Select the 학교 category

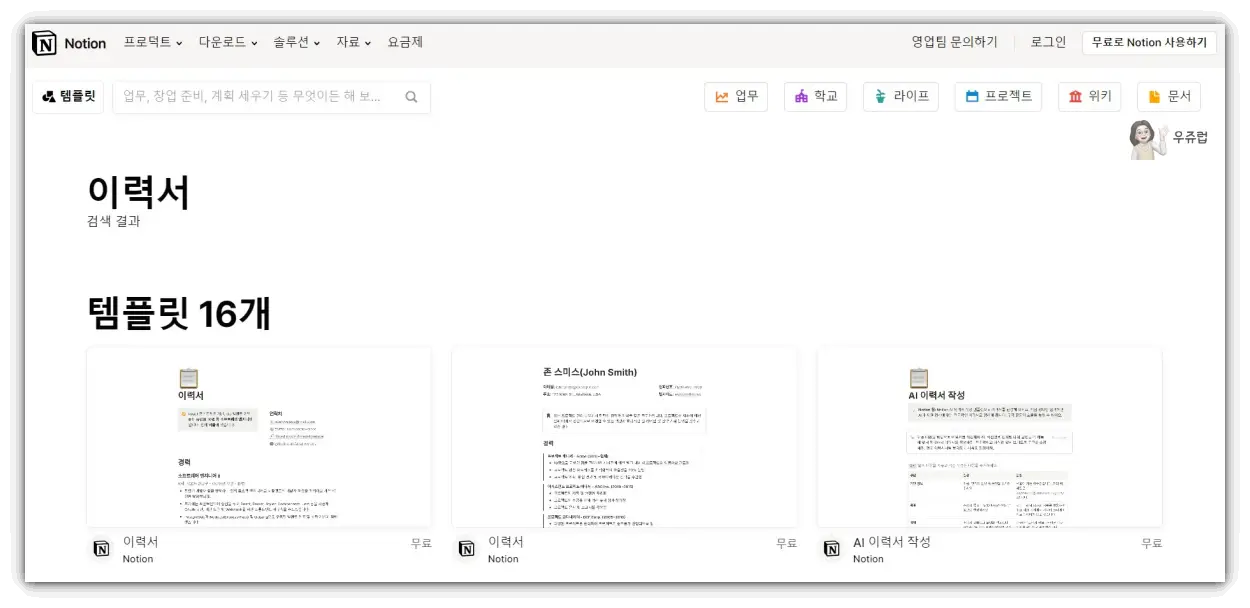[815, 97]
